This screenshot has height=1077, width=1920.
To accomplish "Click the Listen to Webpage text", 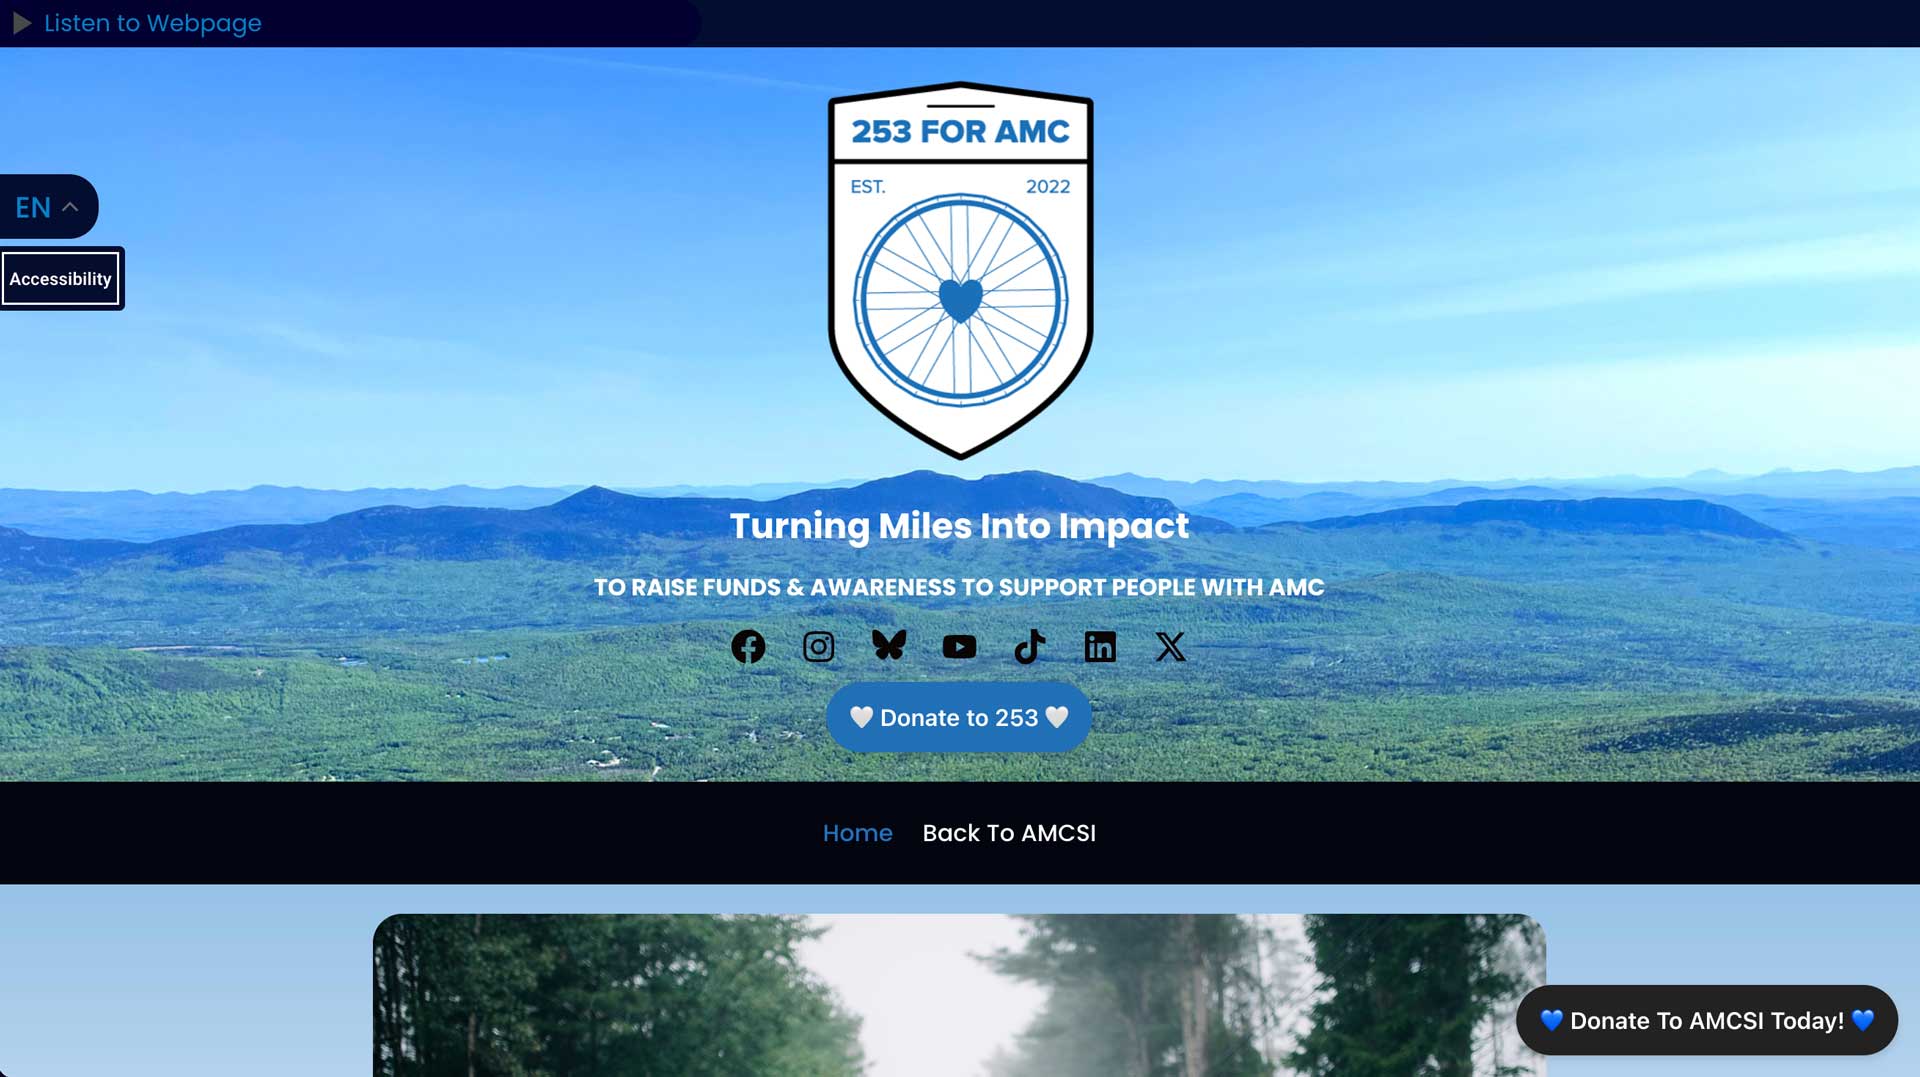I will point(153,23).
